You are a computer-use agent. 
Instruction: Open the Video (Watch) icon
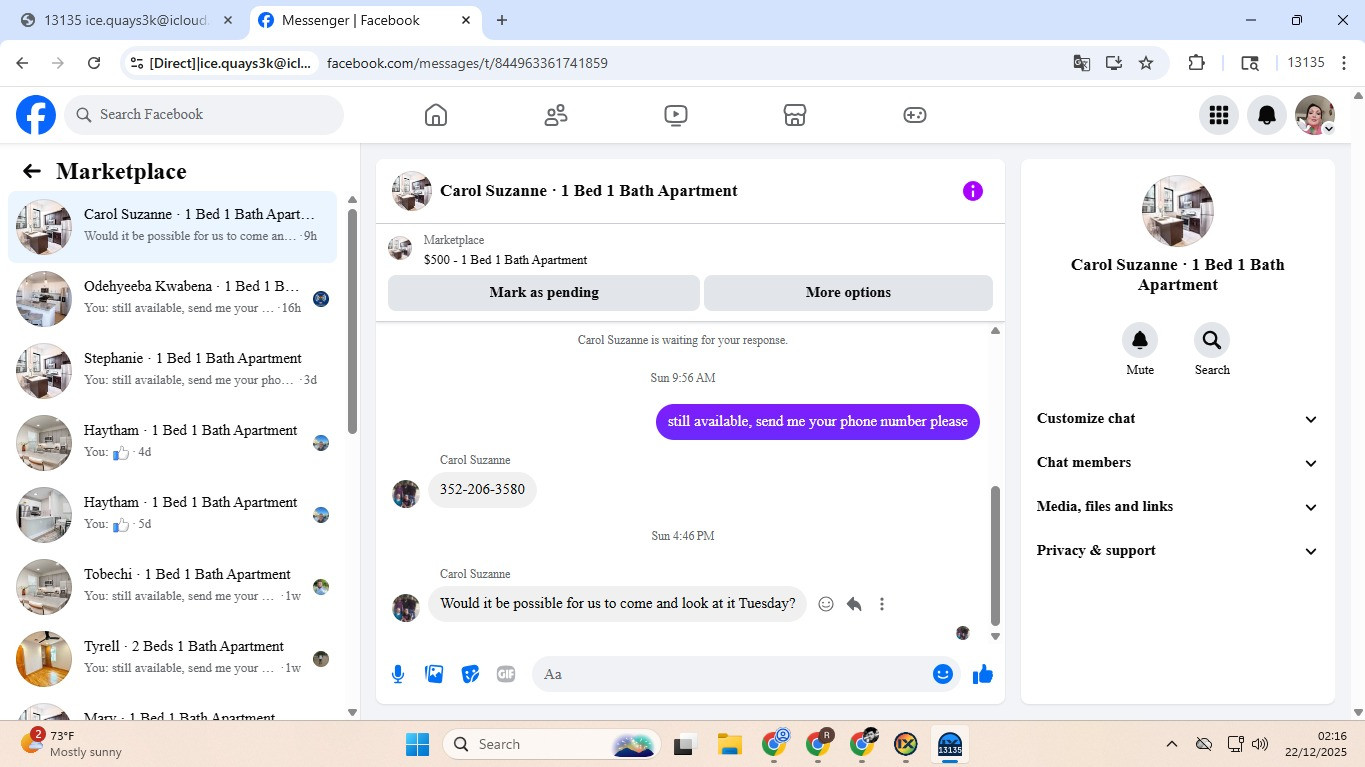[x=675, y=115]
